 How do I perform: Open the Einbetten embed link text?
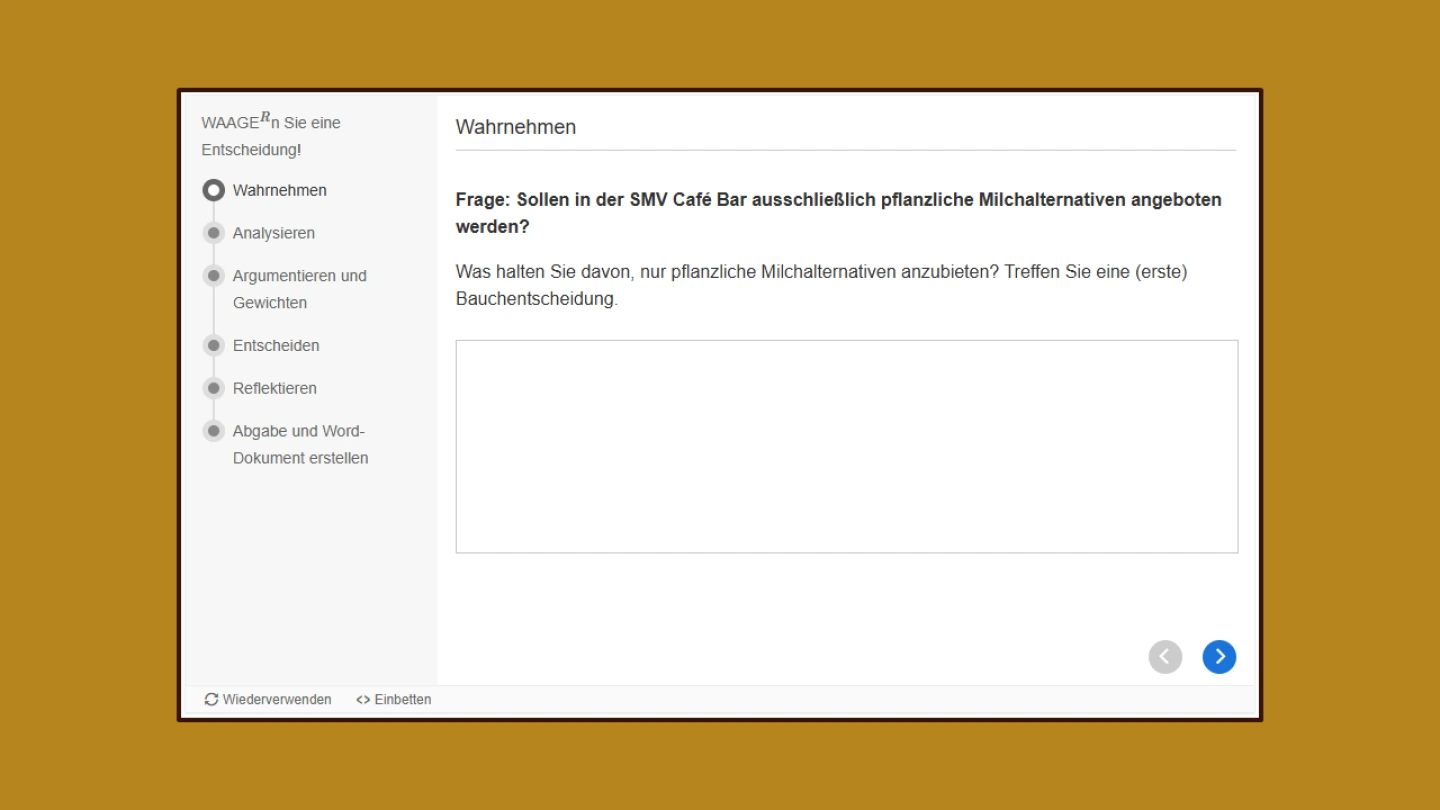[x=403, y=699]
